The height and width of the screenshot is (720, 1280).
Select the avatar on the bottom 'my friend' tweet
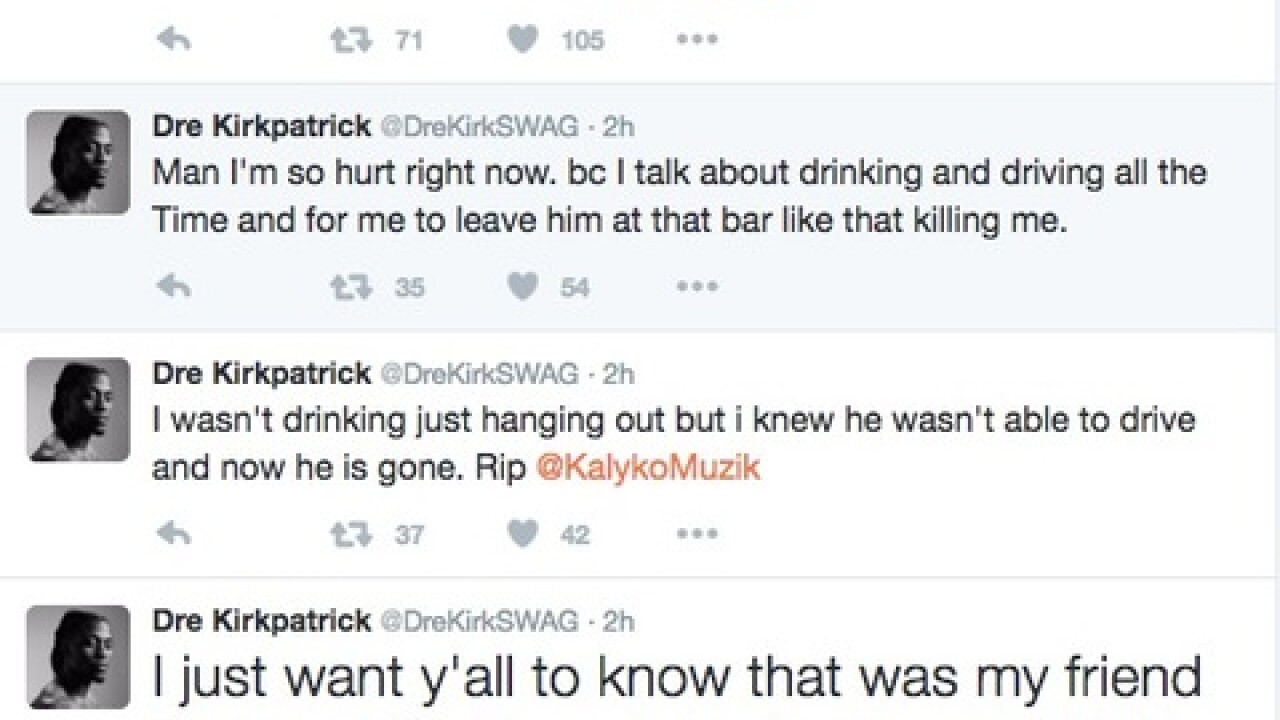(x=77, y=657)
